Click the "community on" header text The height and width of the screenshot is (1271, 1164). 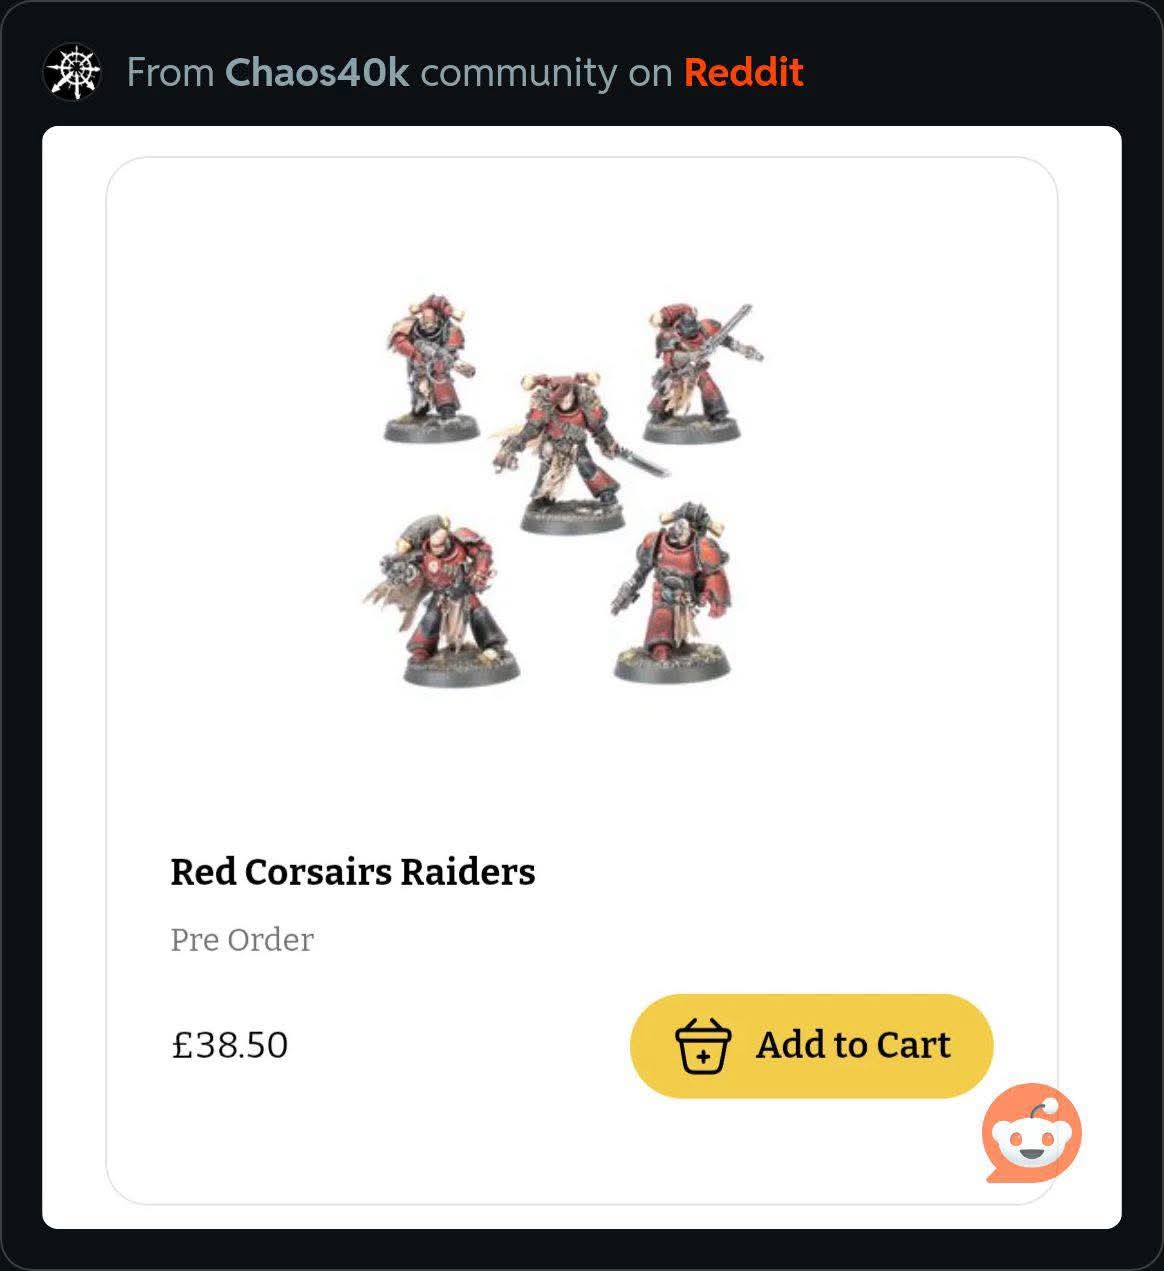[x=546, y=73]
